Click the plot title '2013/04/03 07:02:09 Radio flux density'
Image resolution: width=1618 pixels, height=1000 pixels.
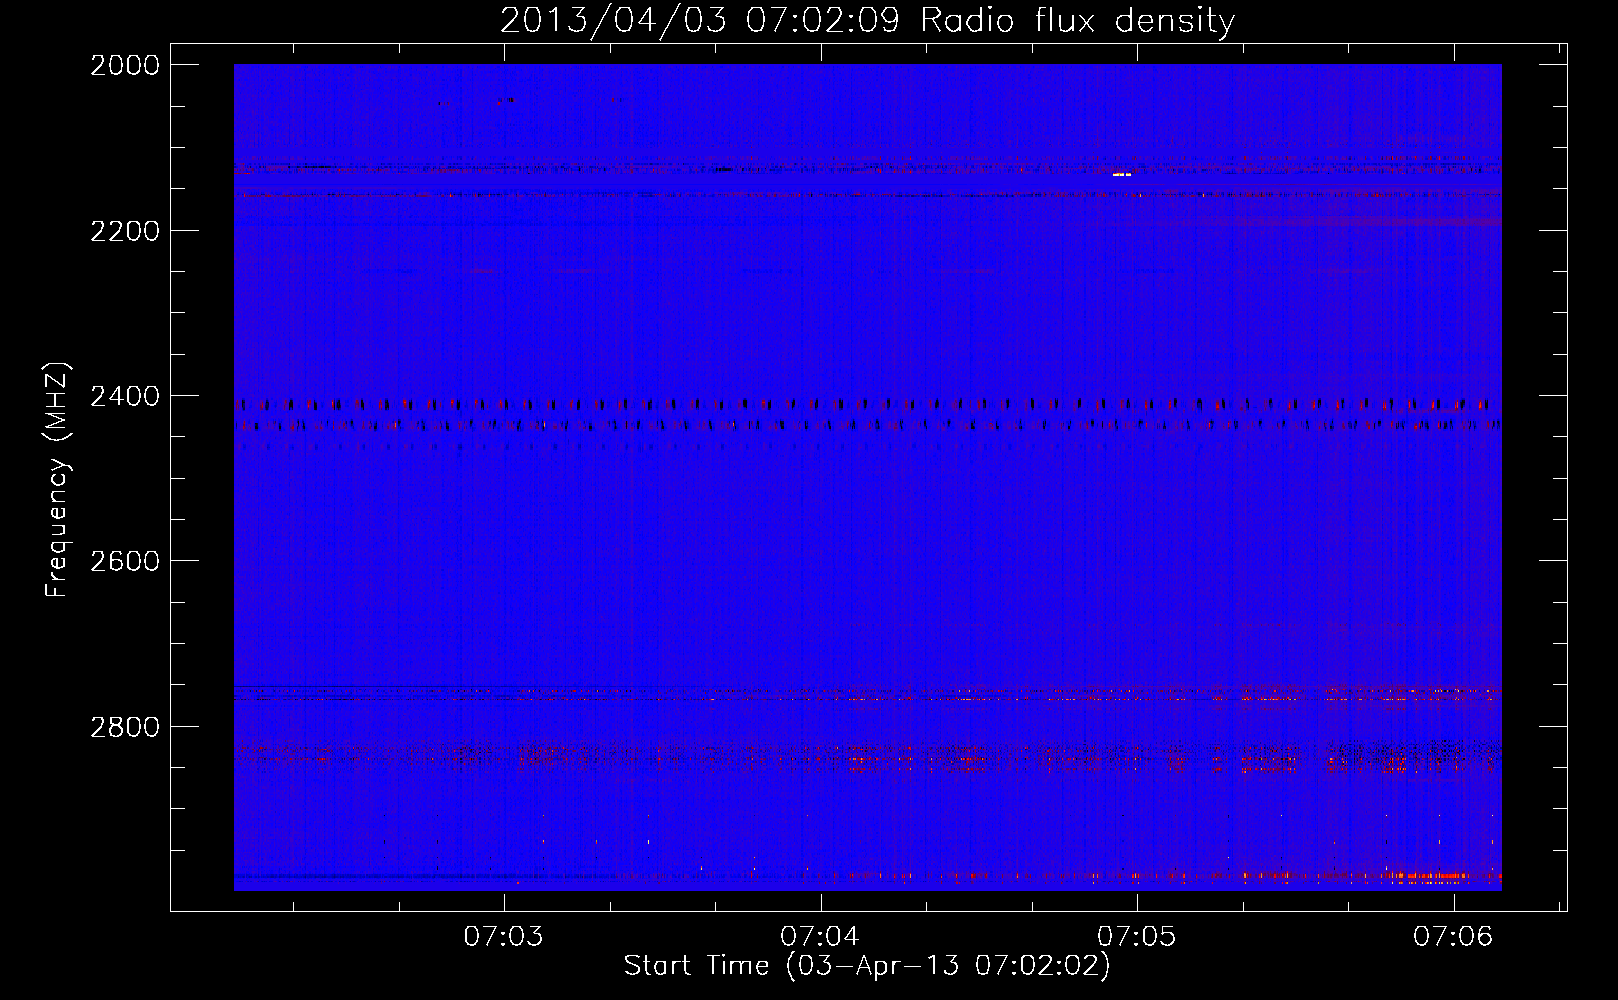coord(867,21)
